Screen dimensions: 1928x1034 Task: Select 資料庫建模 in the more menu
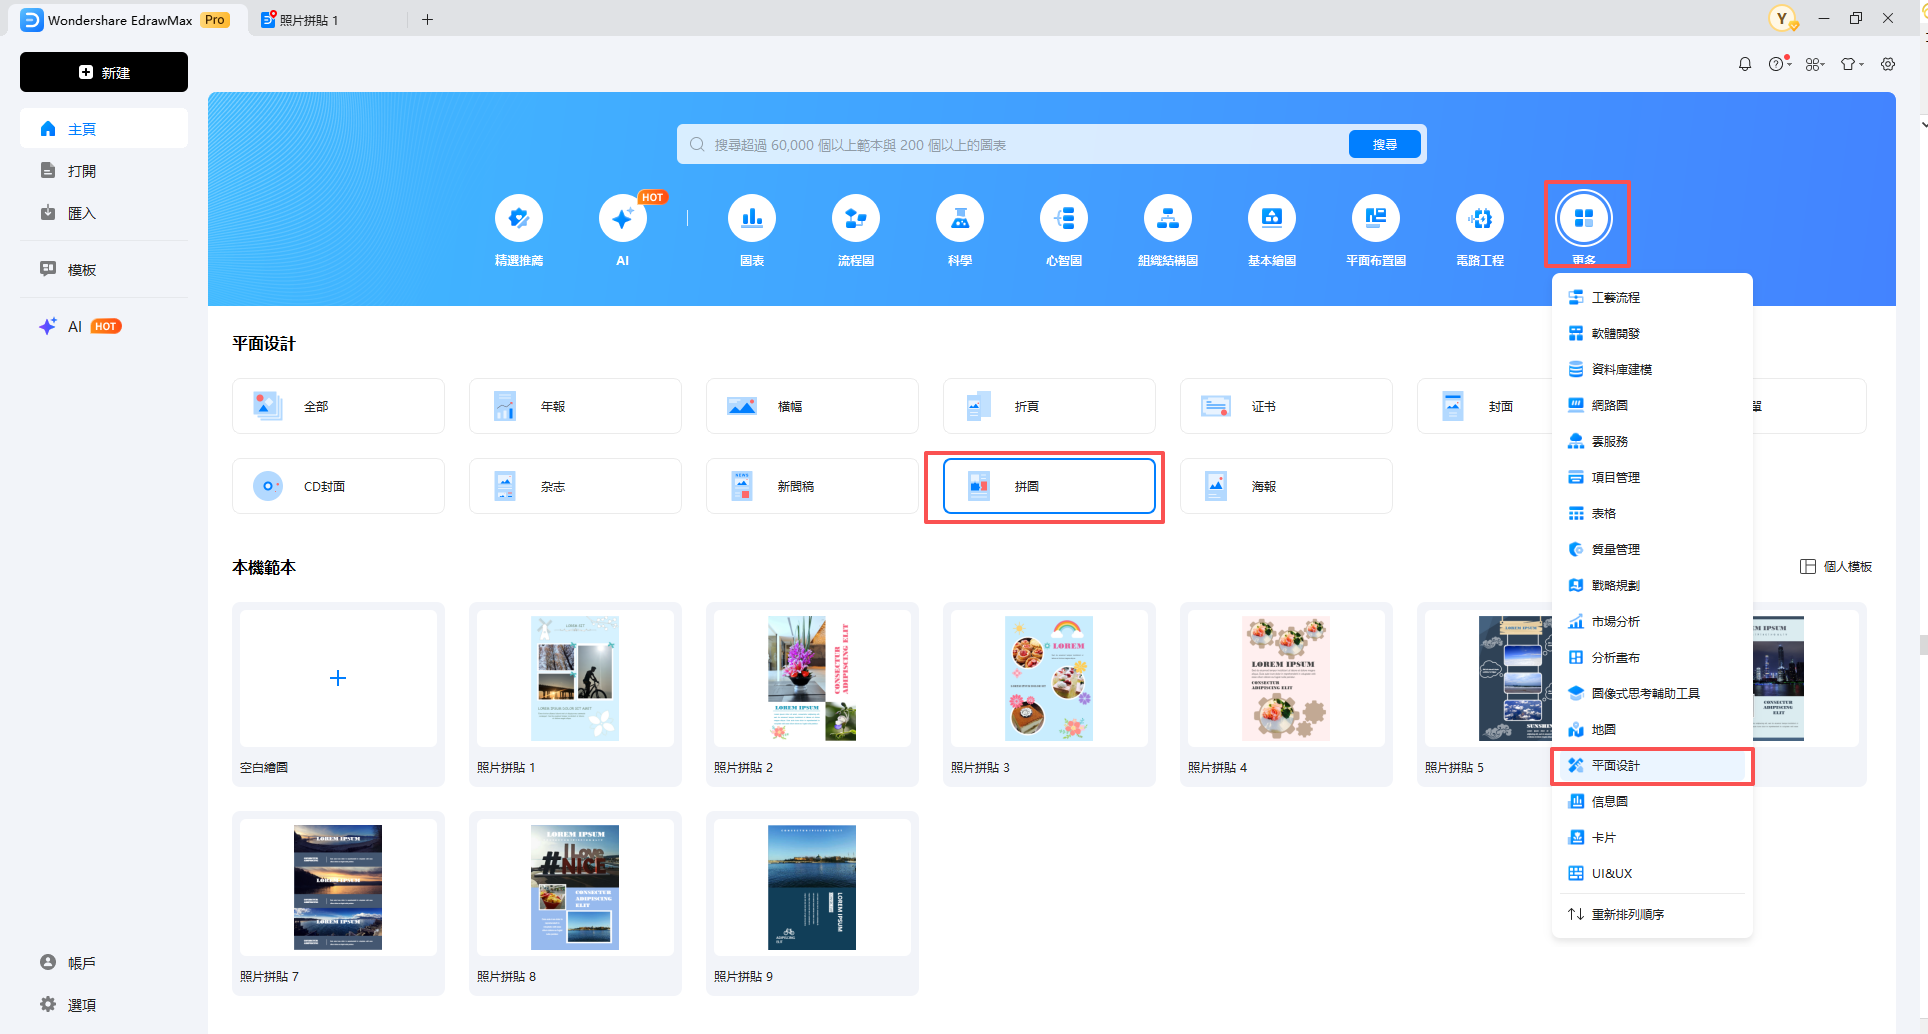[x=1621, y=370]
